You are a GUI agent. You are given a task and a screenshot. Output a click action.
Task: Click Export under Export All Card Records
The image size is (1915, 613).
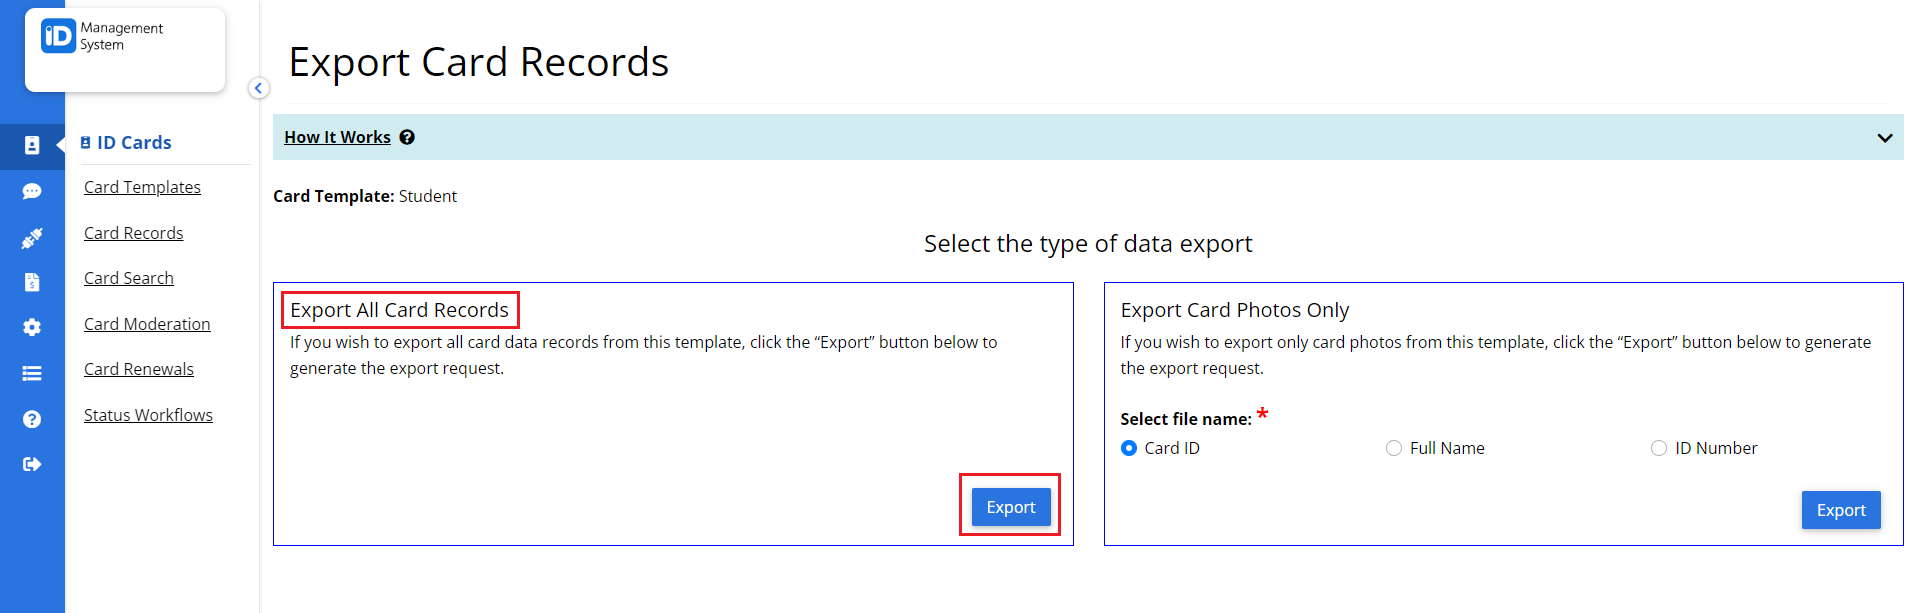[1010, 506]
